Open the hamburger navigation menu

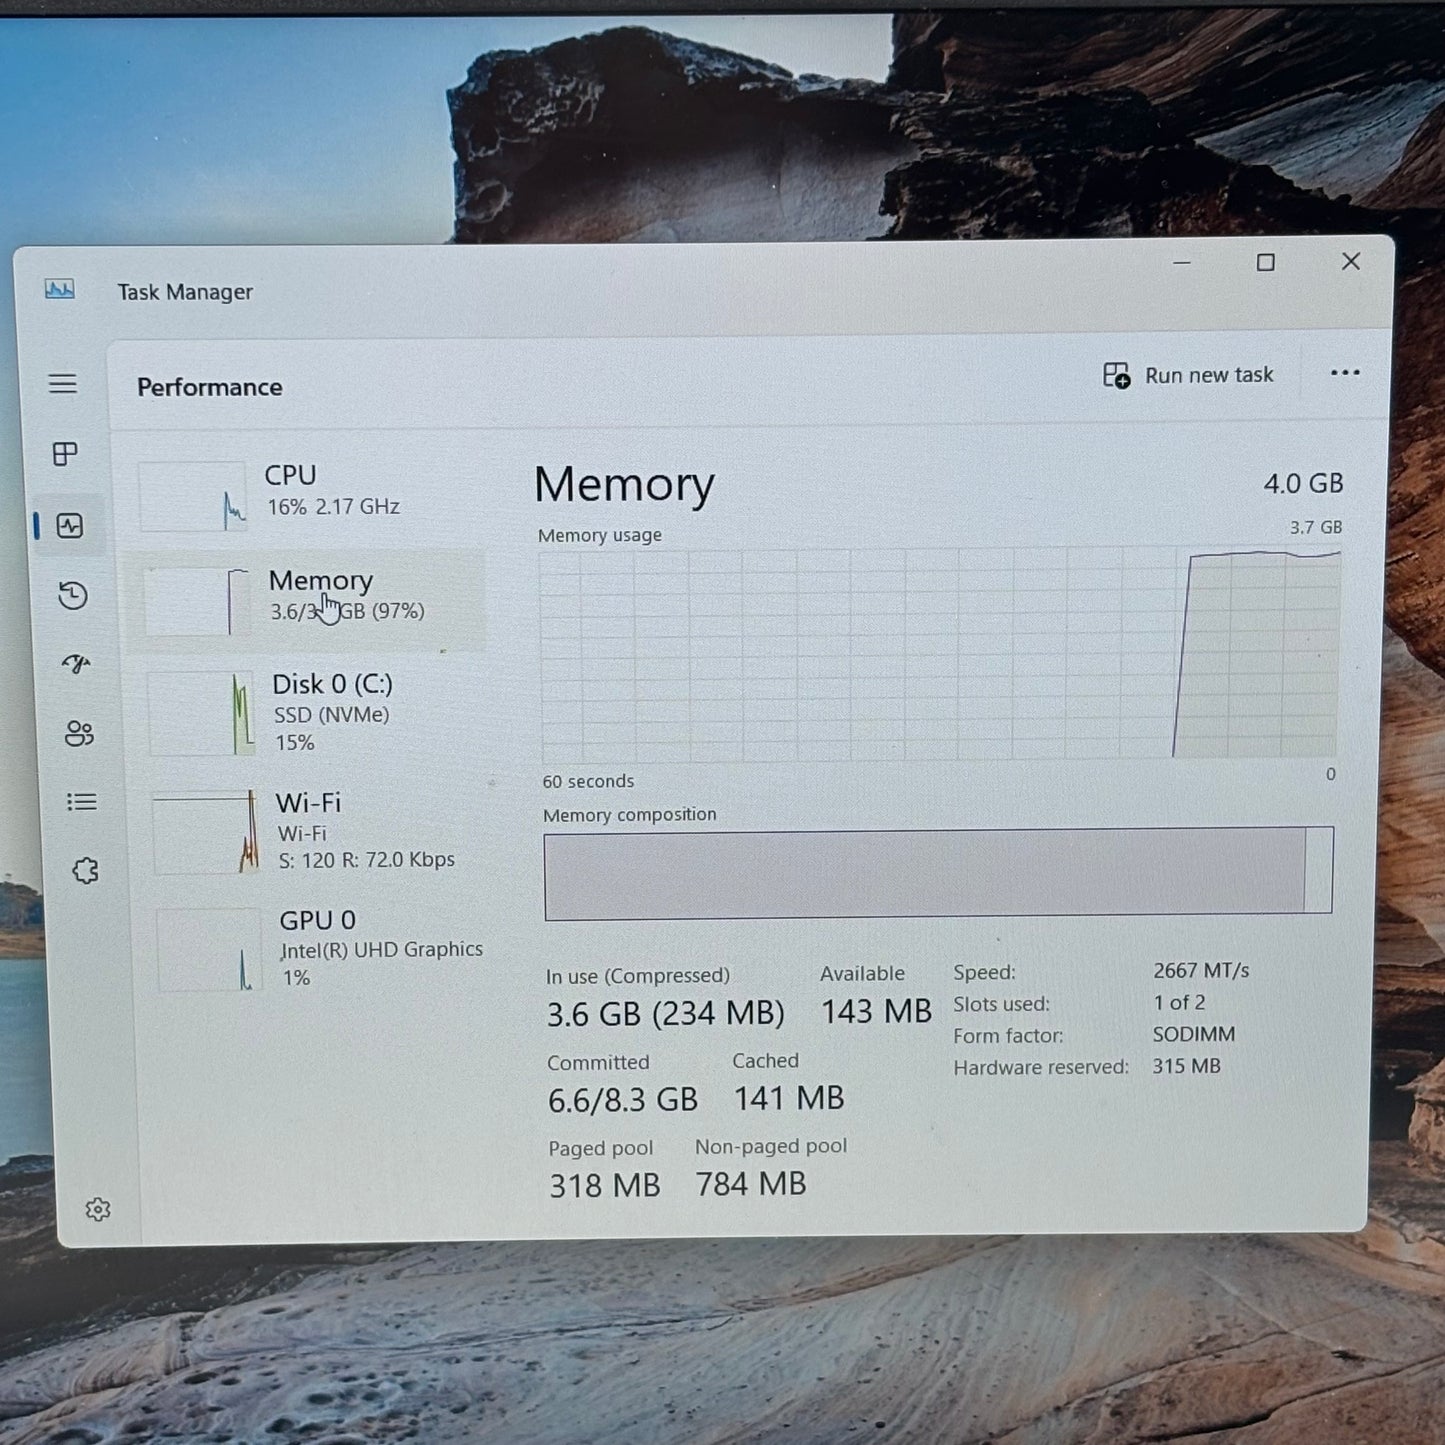tap(63, 384)
